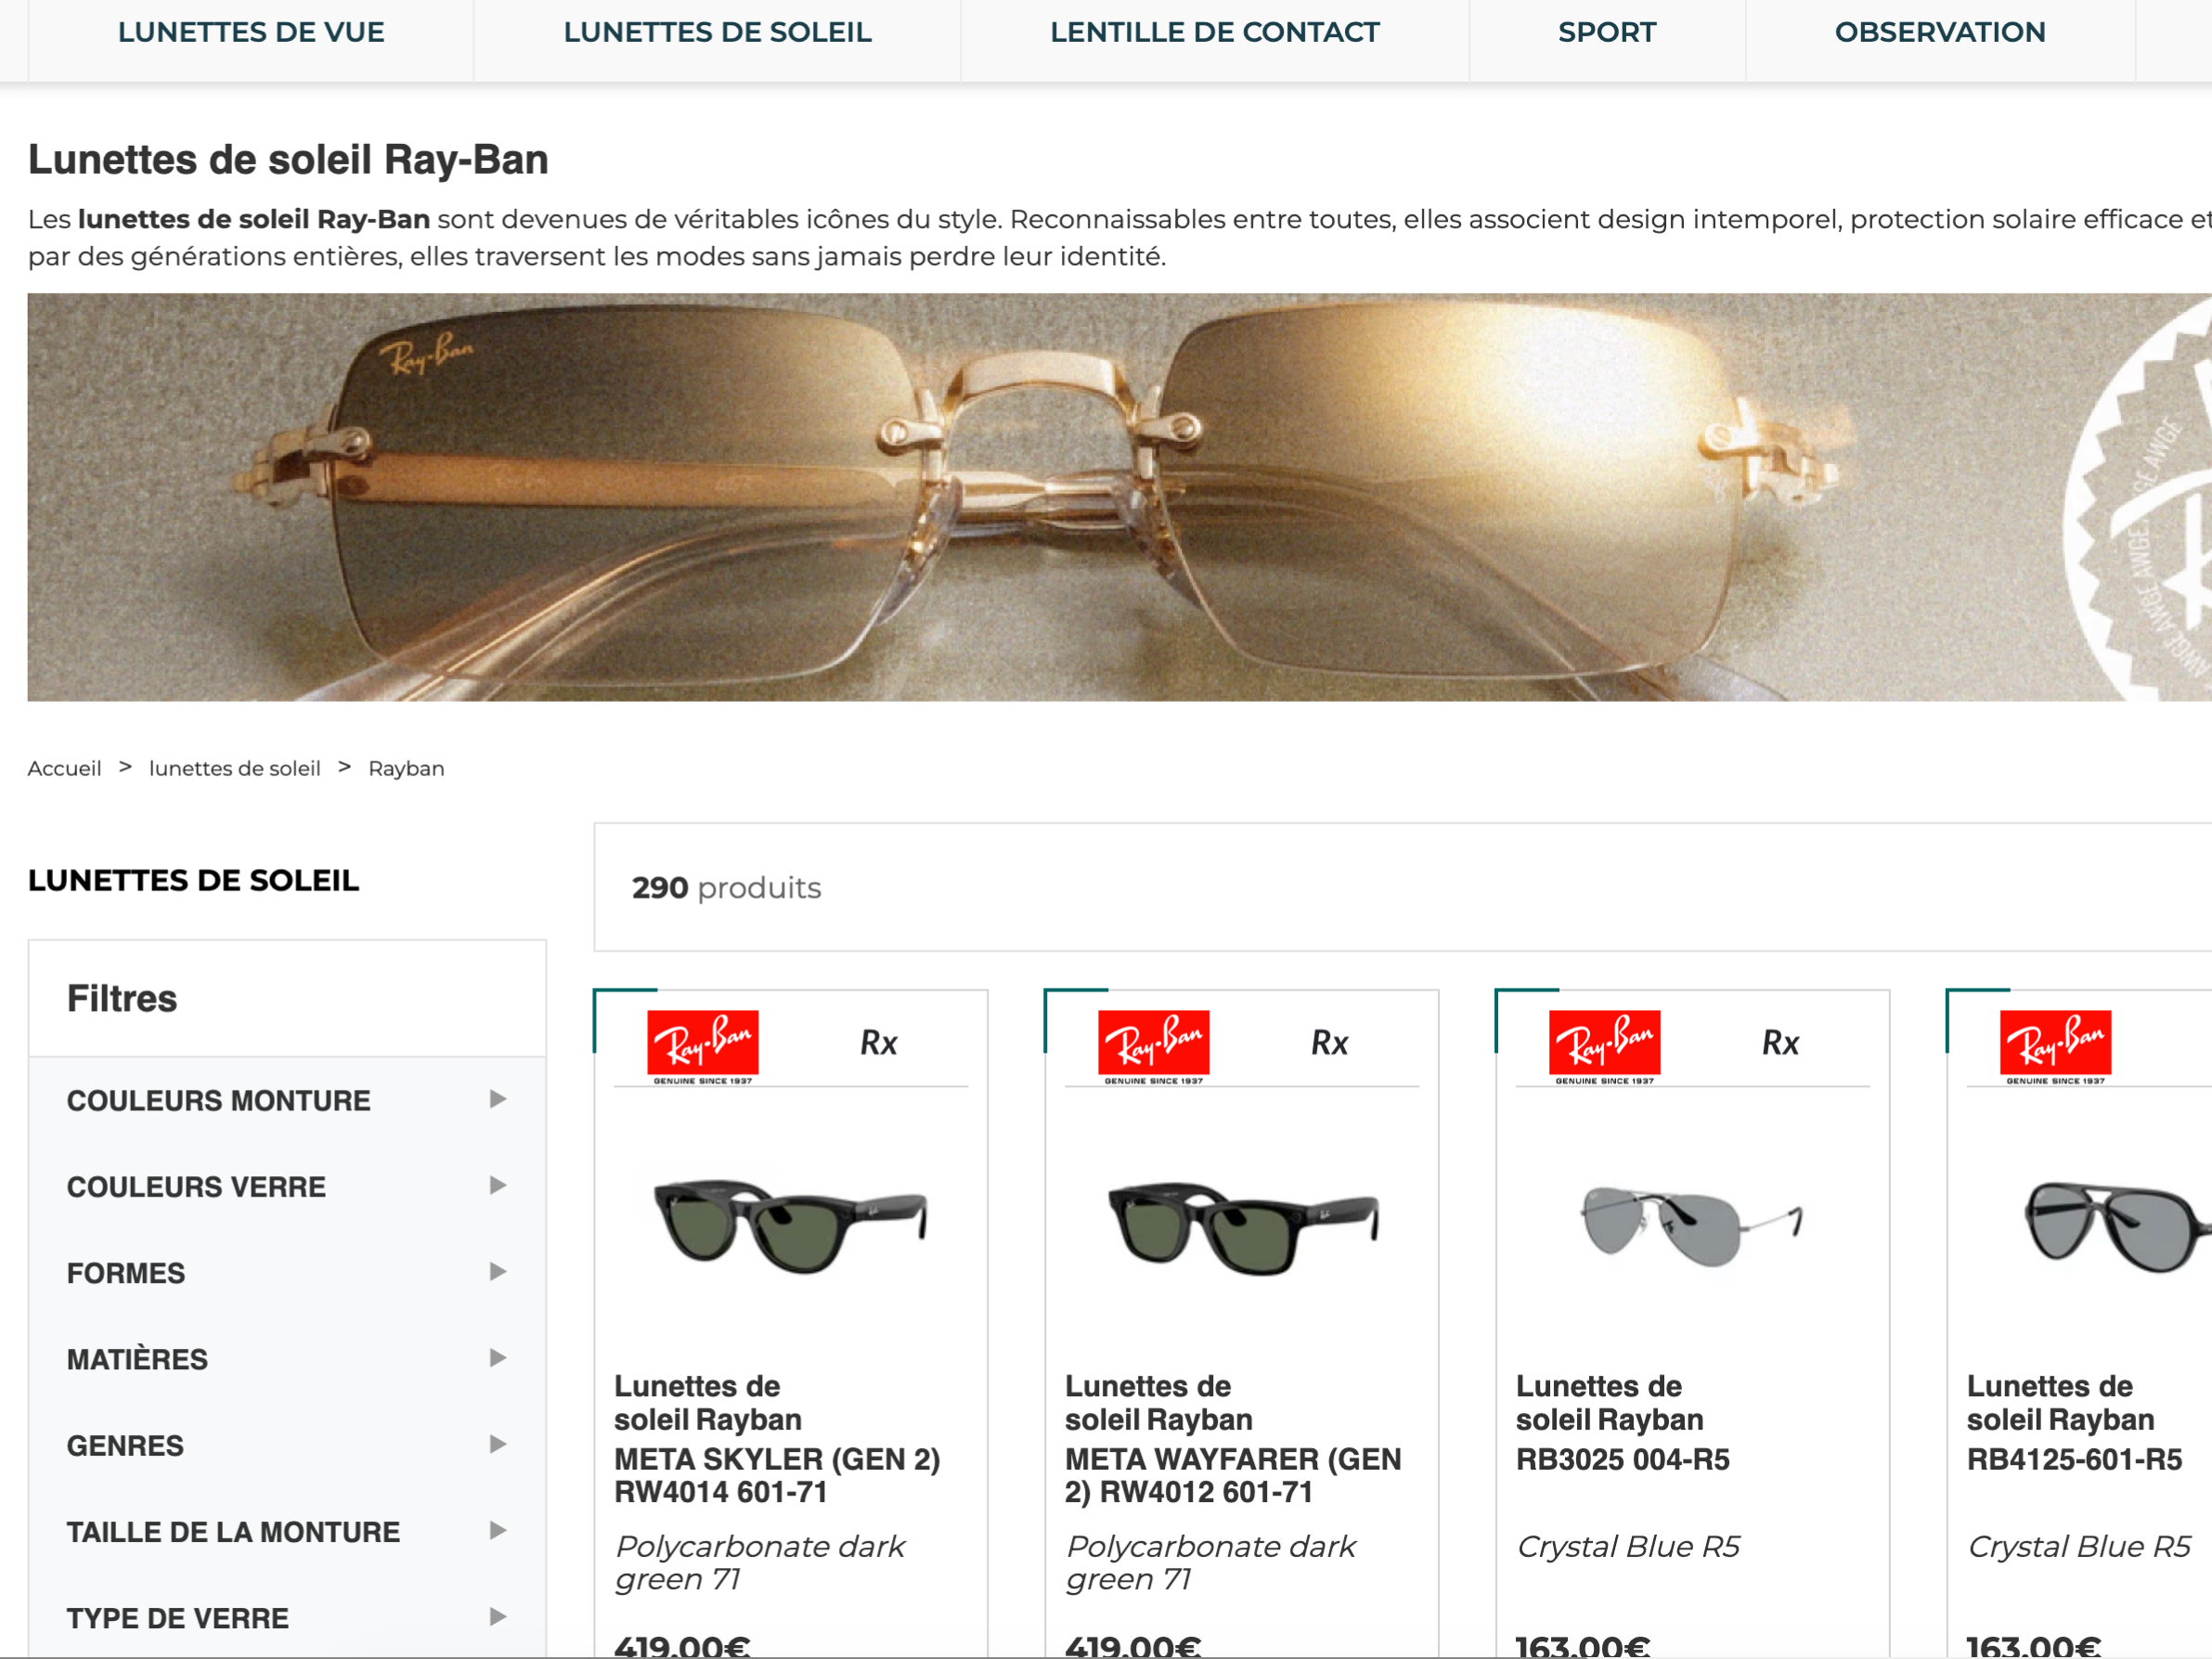Viewport: 2212px width, 1659px height.
Task: Click the Rayban breadcrumb link
Action: 406,768
